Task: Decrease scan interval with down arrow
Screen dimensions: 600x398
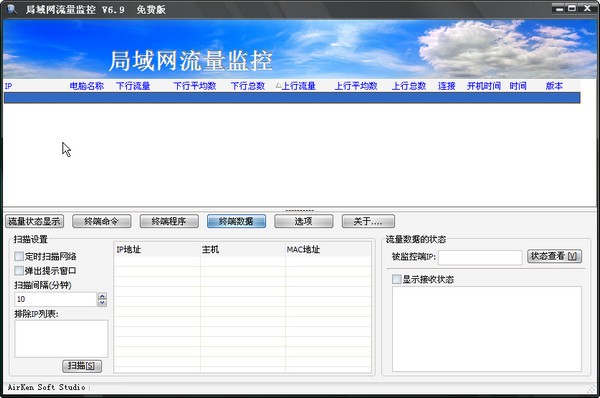Action: tap(102, 303)
